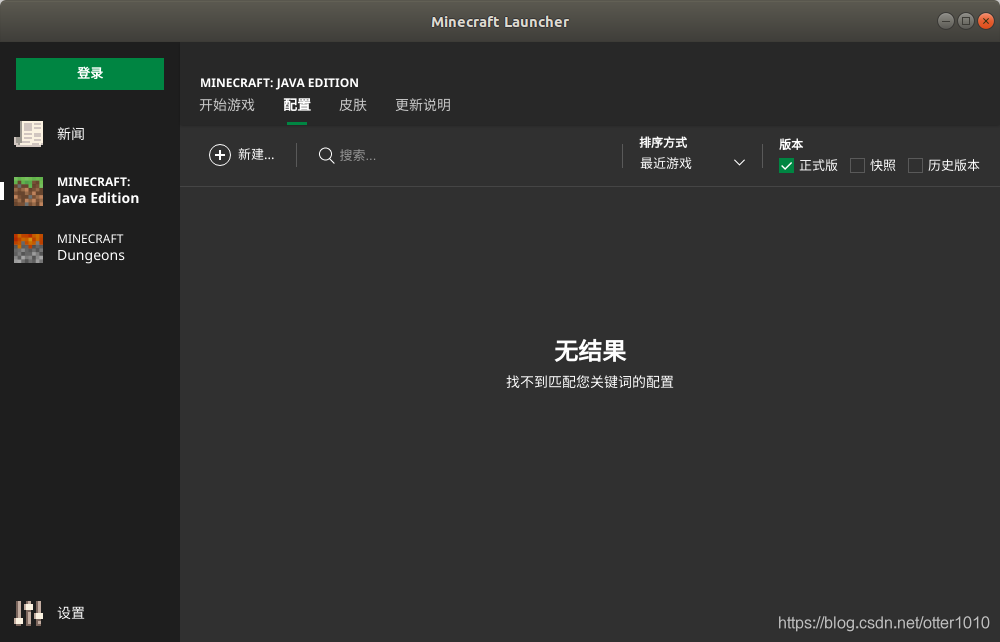Enable the 快照 snapshot version filter
This screenshot has height=642, width=1000.
tap(857, 165)
